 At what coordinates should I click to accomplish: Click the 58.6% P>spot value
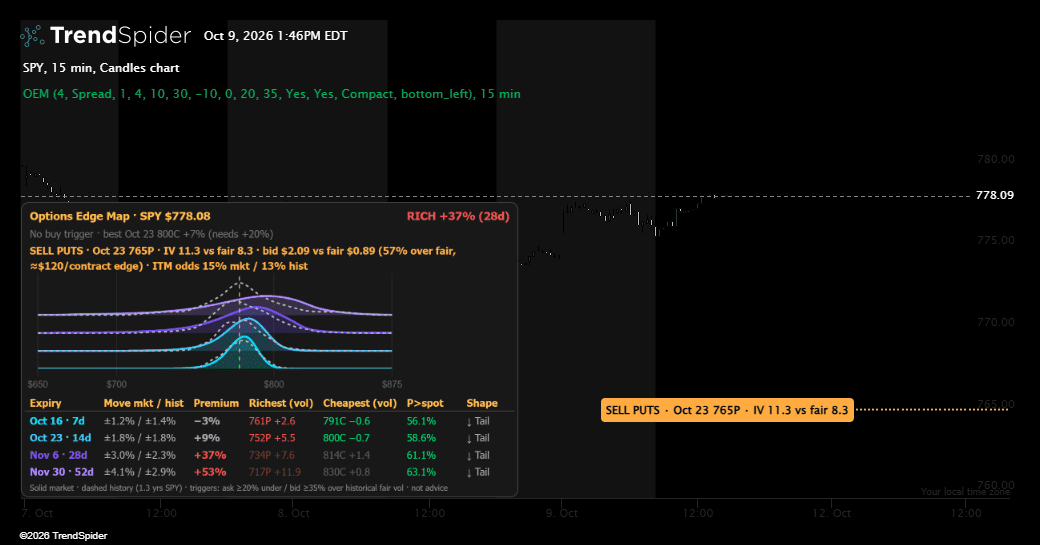point(421,438)
